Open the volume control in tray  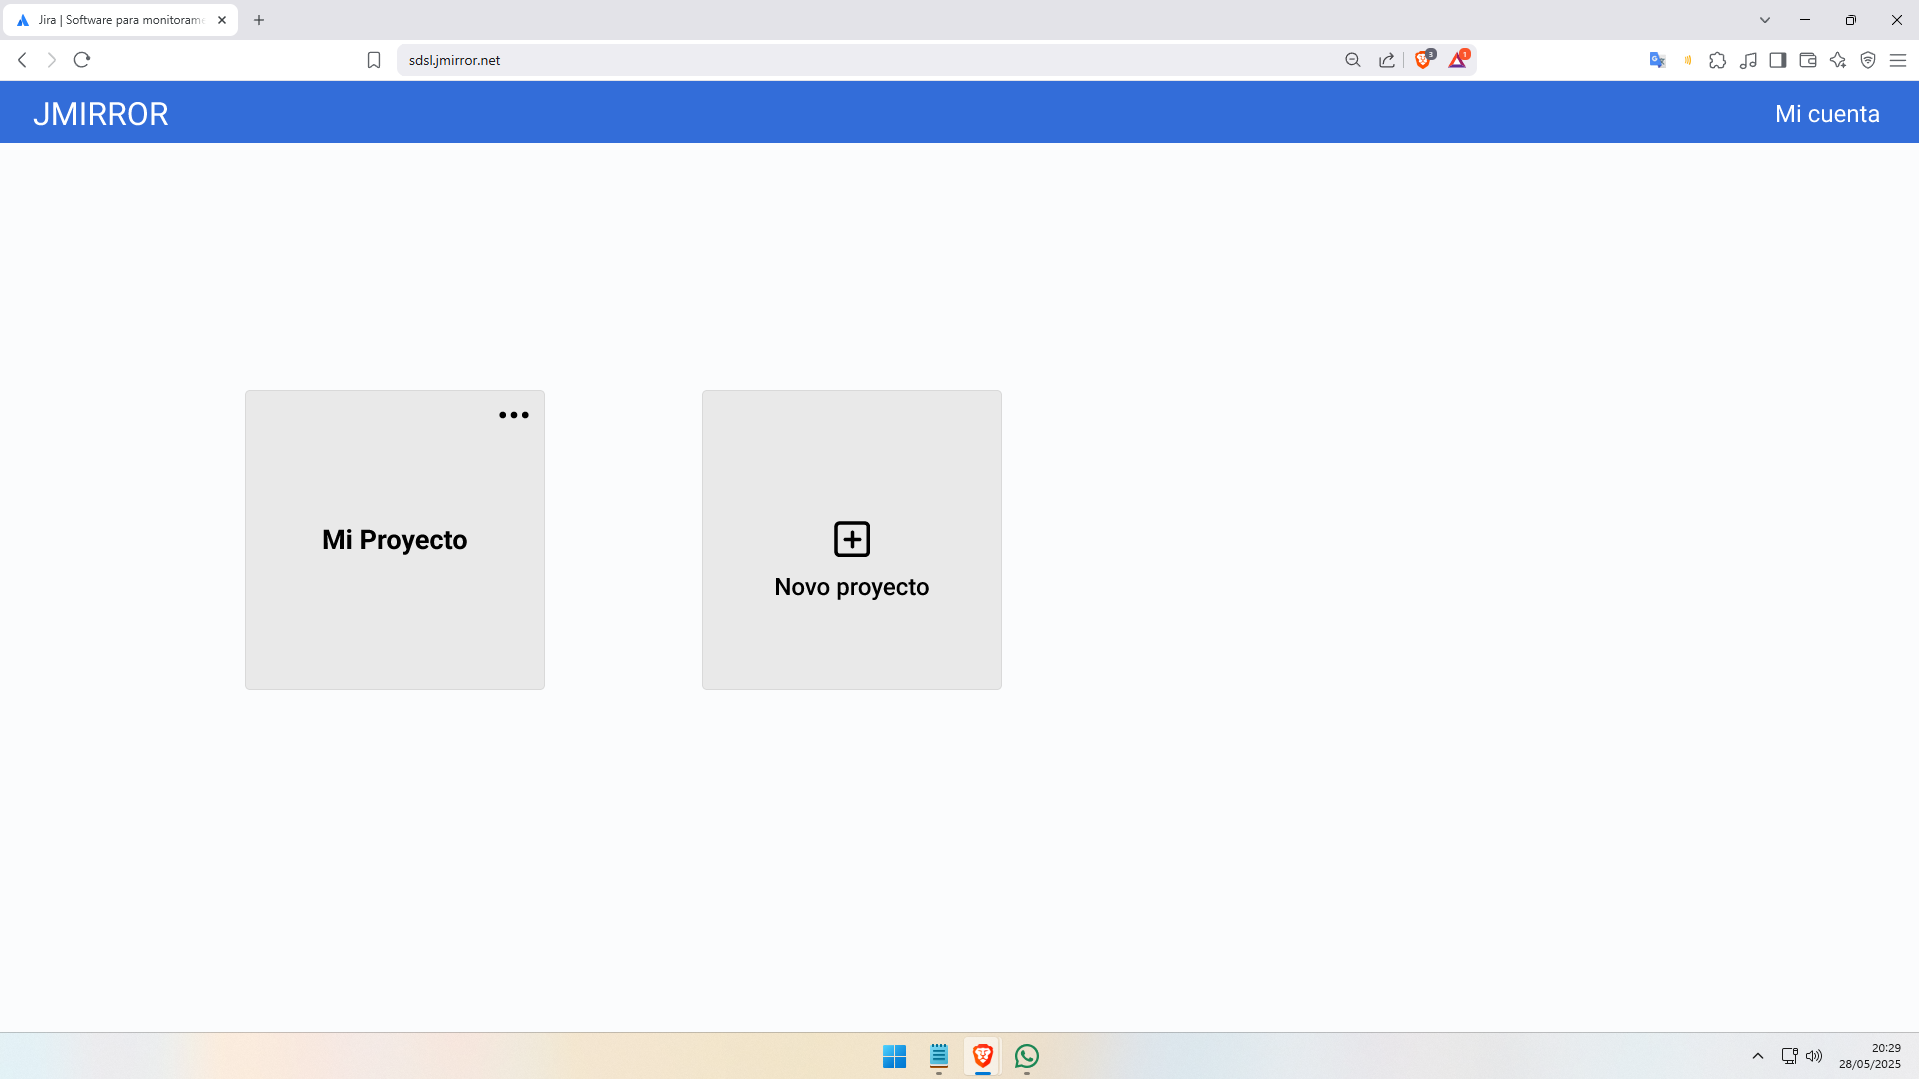pos(1814,1056)
